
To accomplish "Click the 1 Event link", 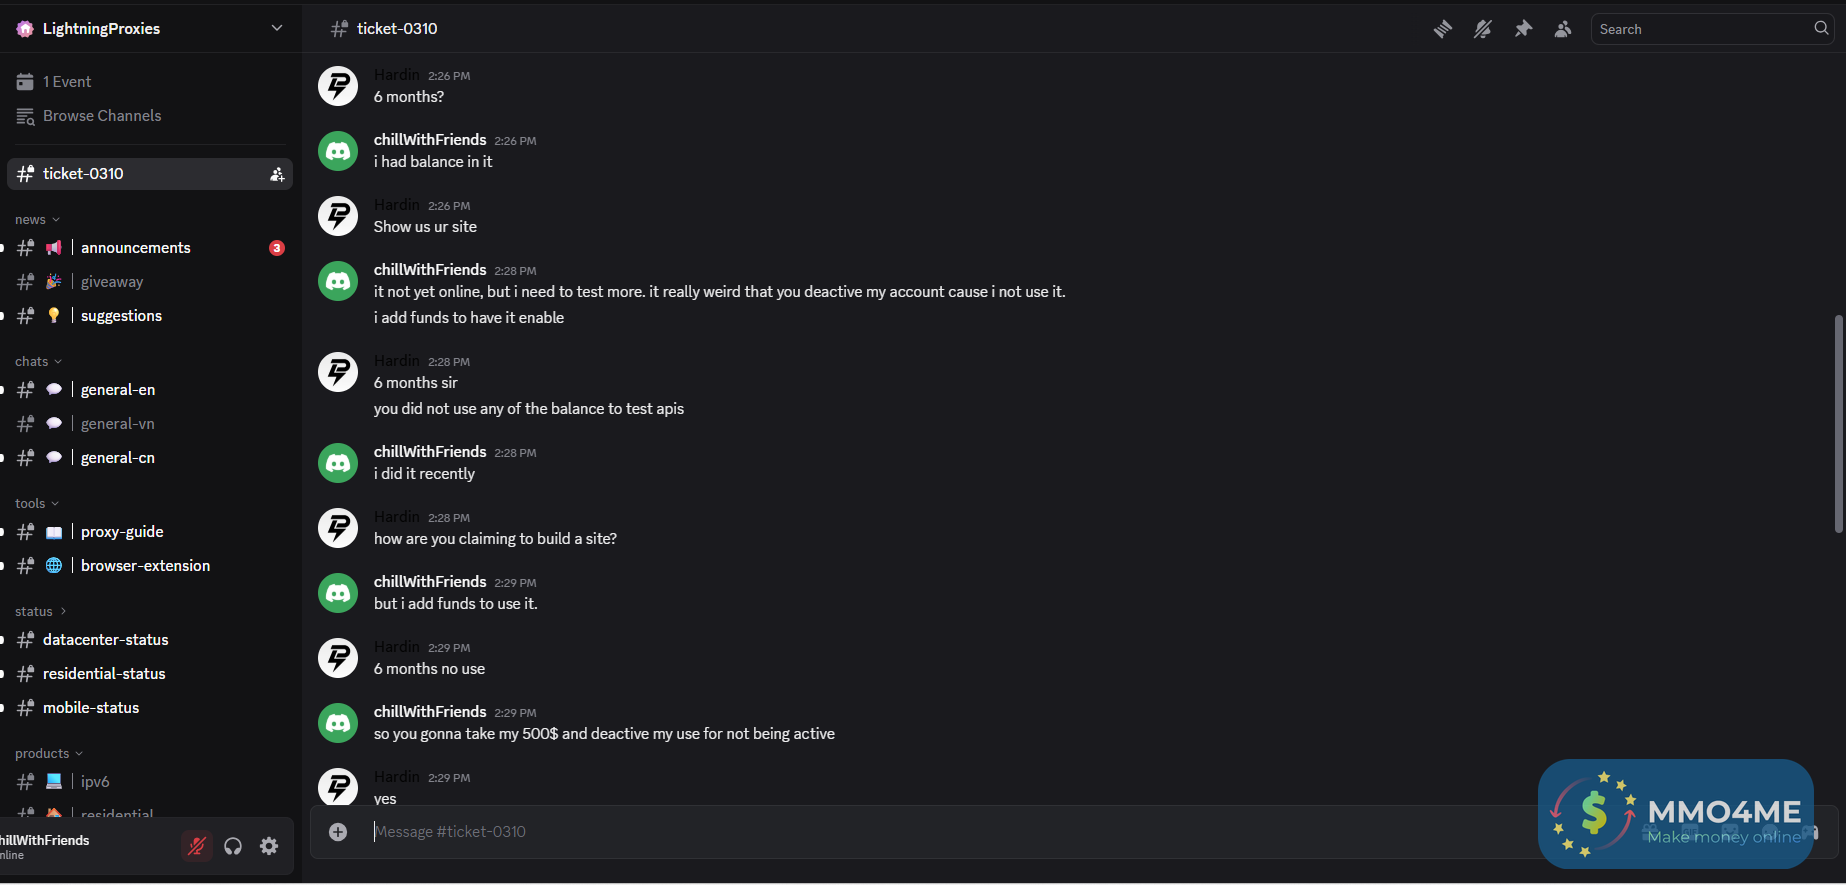I will point(66,82).
